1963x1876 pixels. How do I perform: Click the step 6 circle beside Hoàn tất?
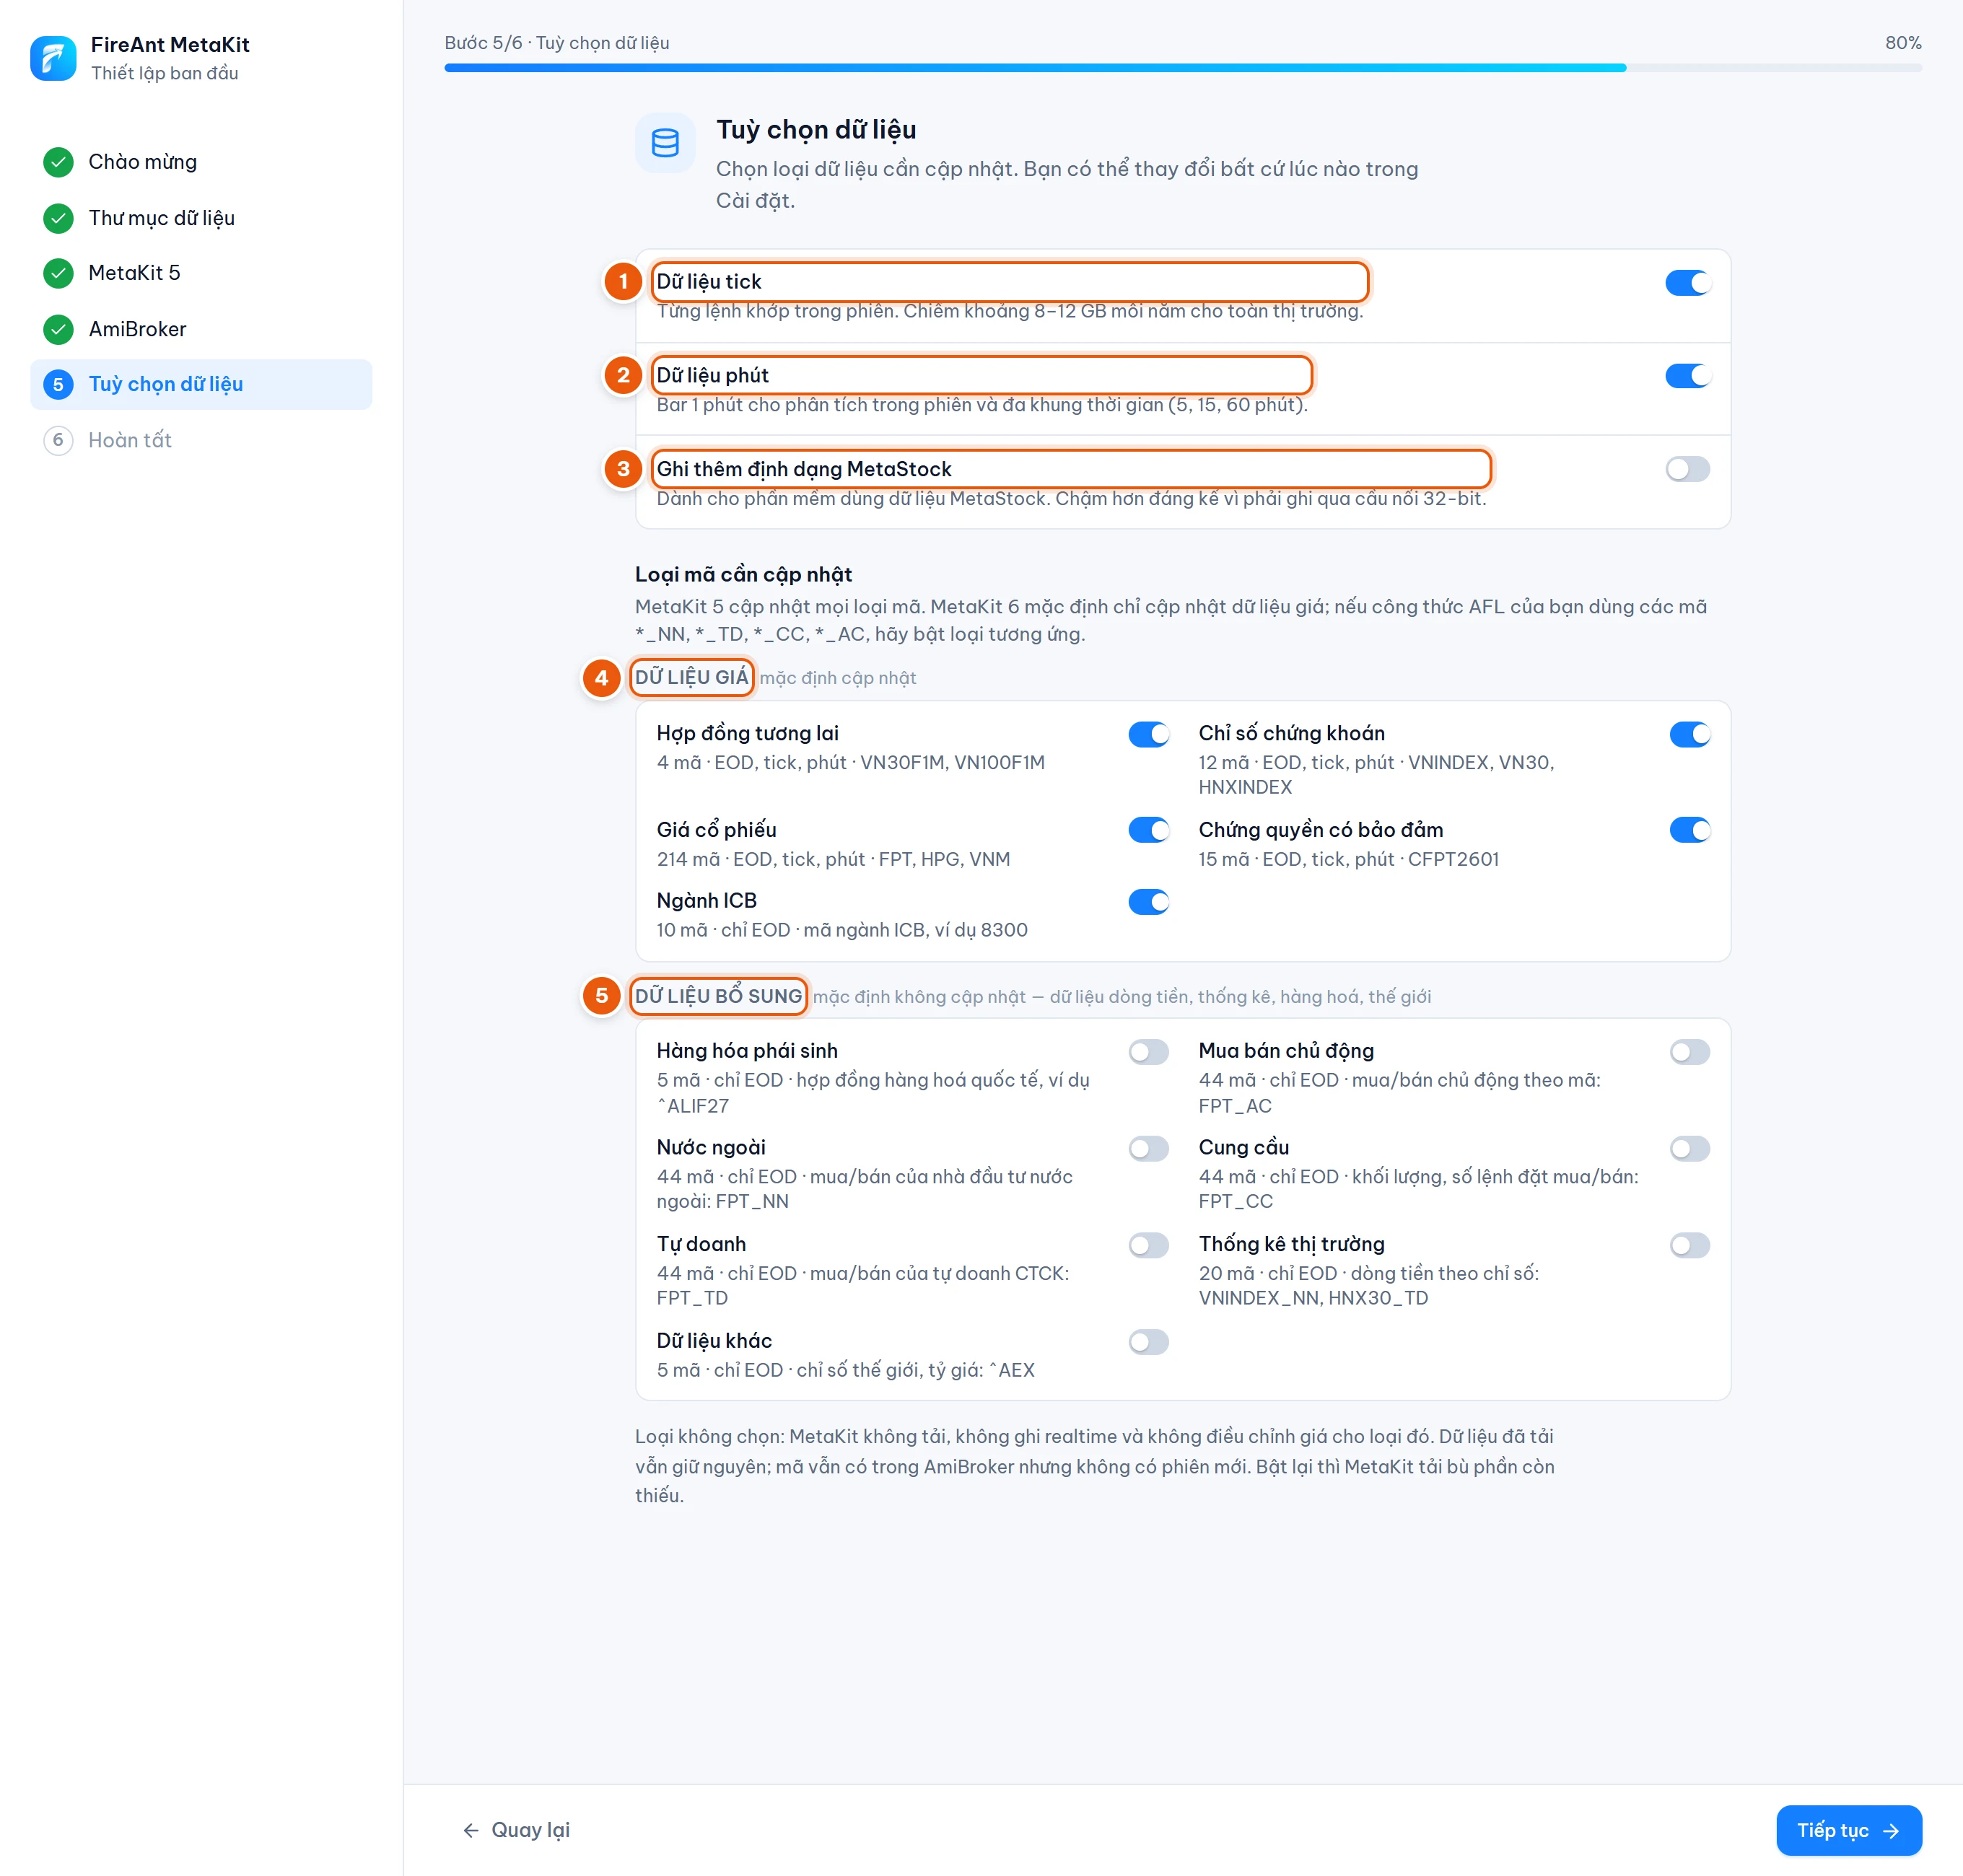58,440
